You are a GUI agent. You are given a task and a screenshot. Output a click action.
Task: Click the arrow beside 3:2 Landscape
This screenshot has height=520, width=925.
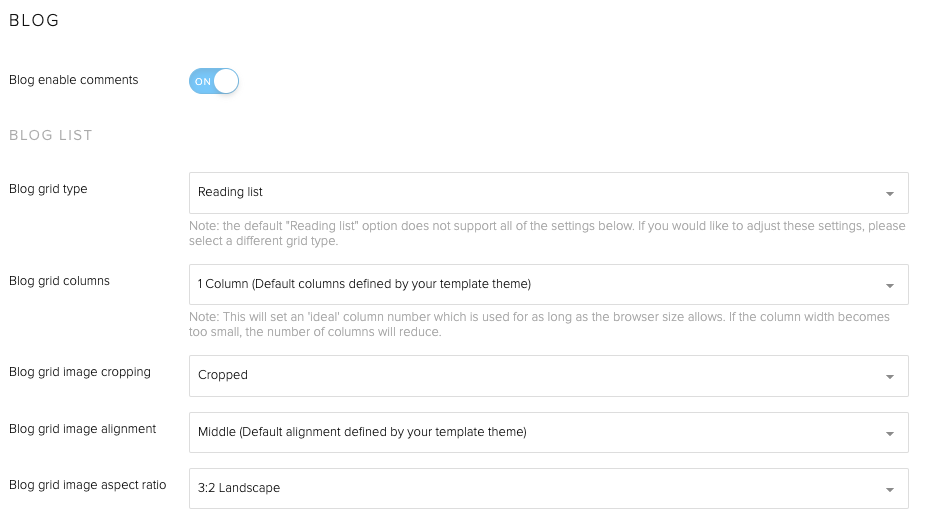pos(889,490)
